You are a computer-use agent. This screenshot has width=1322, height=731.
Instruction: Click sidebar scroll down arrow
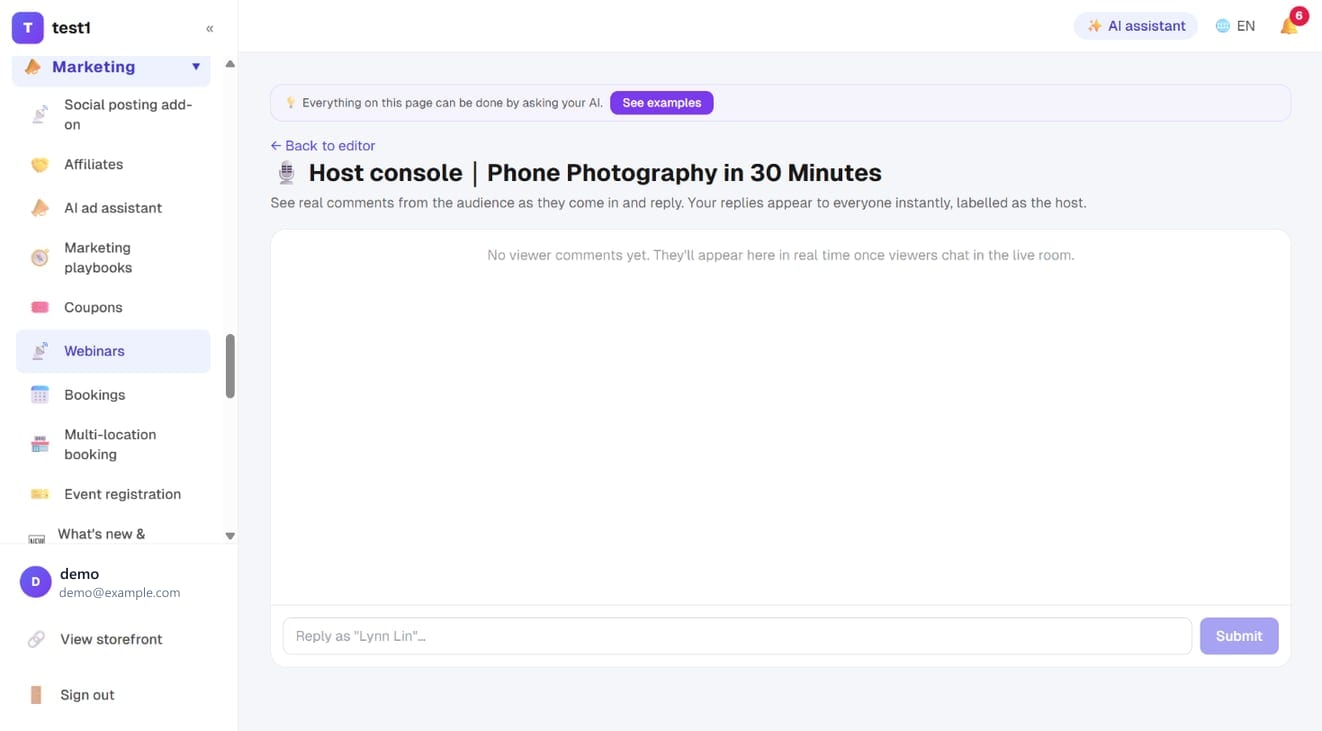(230, 536)
